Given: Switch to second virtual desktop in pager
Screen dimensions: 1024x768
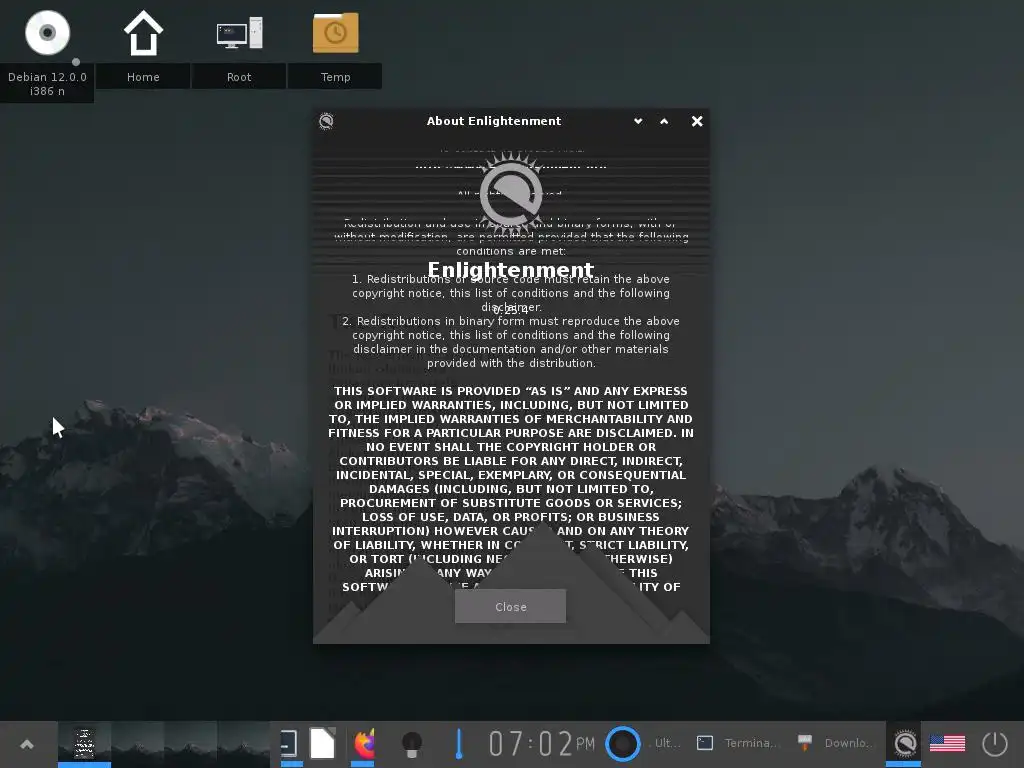Looking at the screenshot, I should tap(138, 743).
